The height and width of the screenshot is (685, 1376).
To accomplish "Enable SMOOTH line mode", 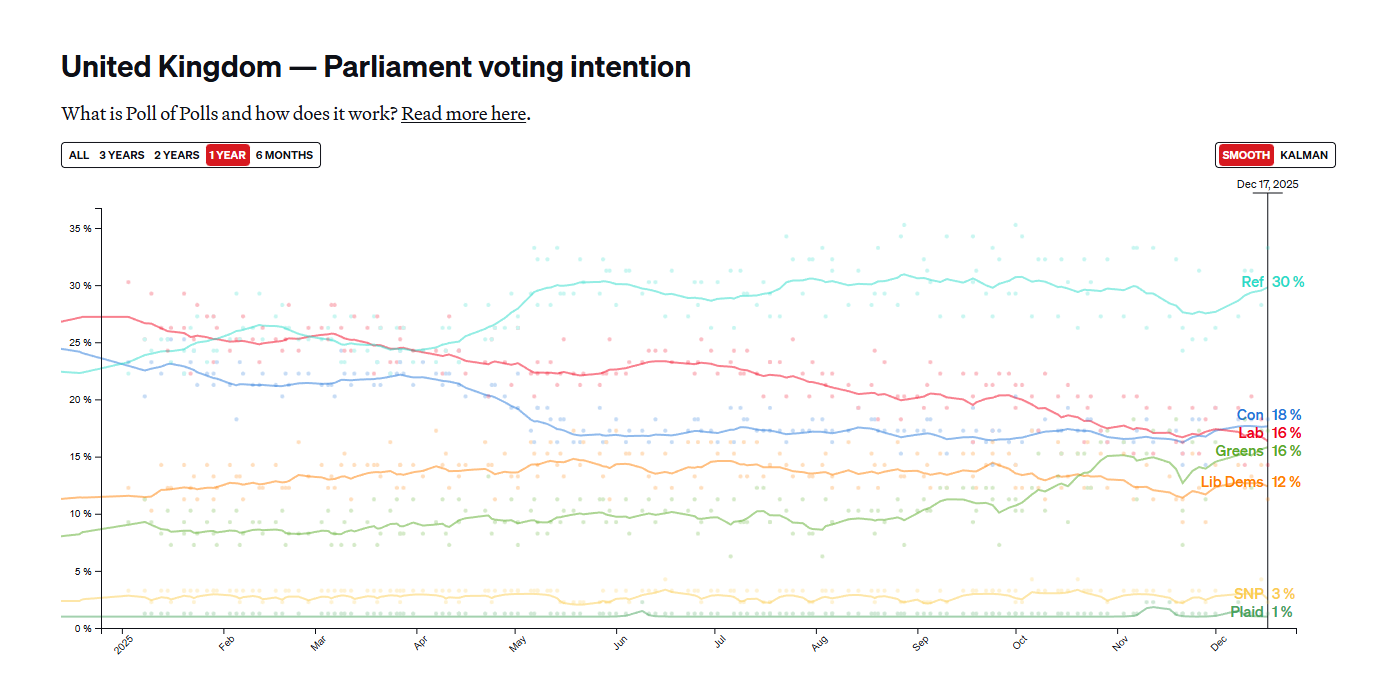I will click(1246, 155).
